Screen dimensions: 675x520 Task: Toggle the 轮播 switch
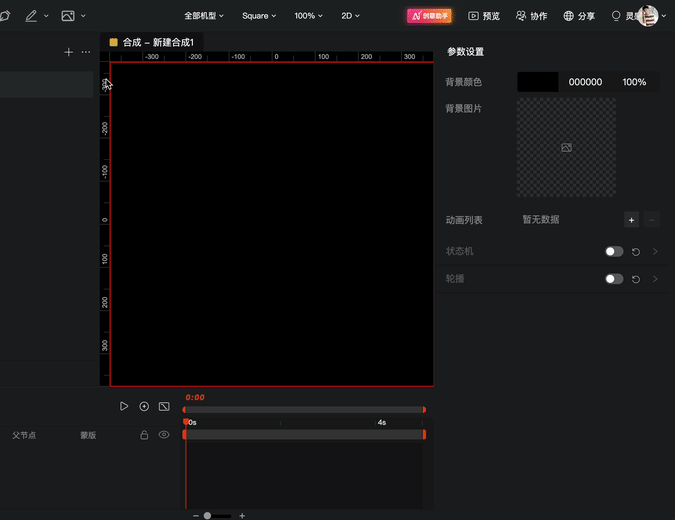[x=614, y=279]
